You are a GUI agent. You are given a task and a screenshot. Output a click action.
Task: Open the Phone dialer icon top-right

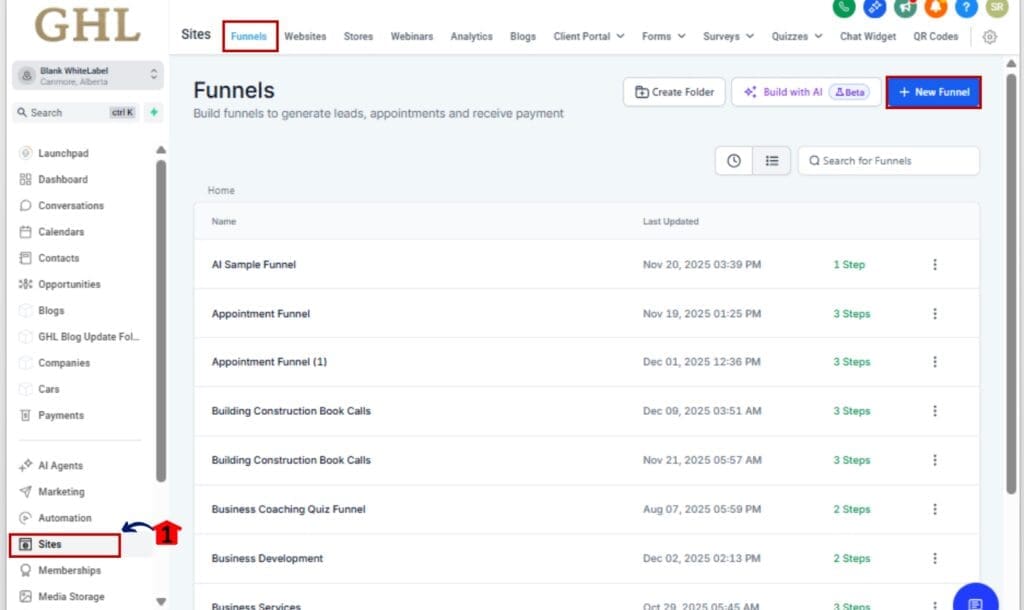845,10
